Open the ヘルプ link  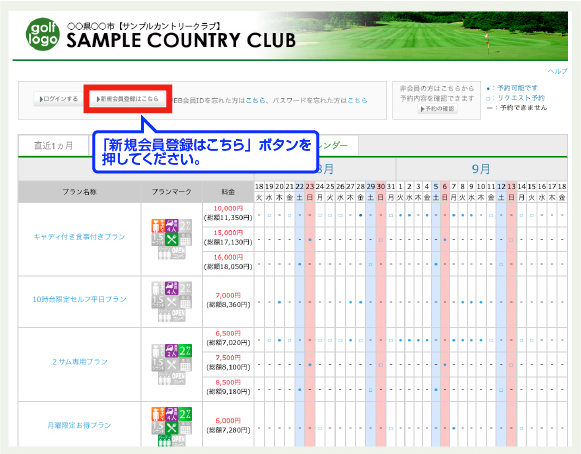pos(557,71)
